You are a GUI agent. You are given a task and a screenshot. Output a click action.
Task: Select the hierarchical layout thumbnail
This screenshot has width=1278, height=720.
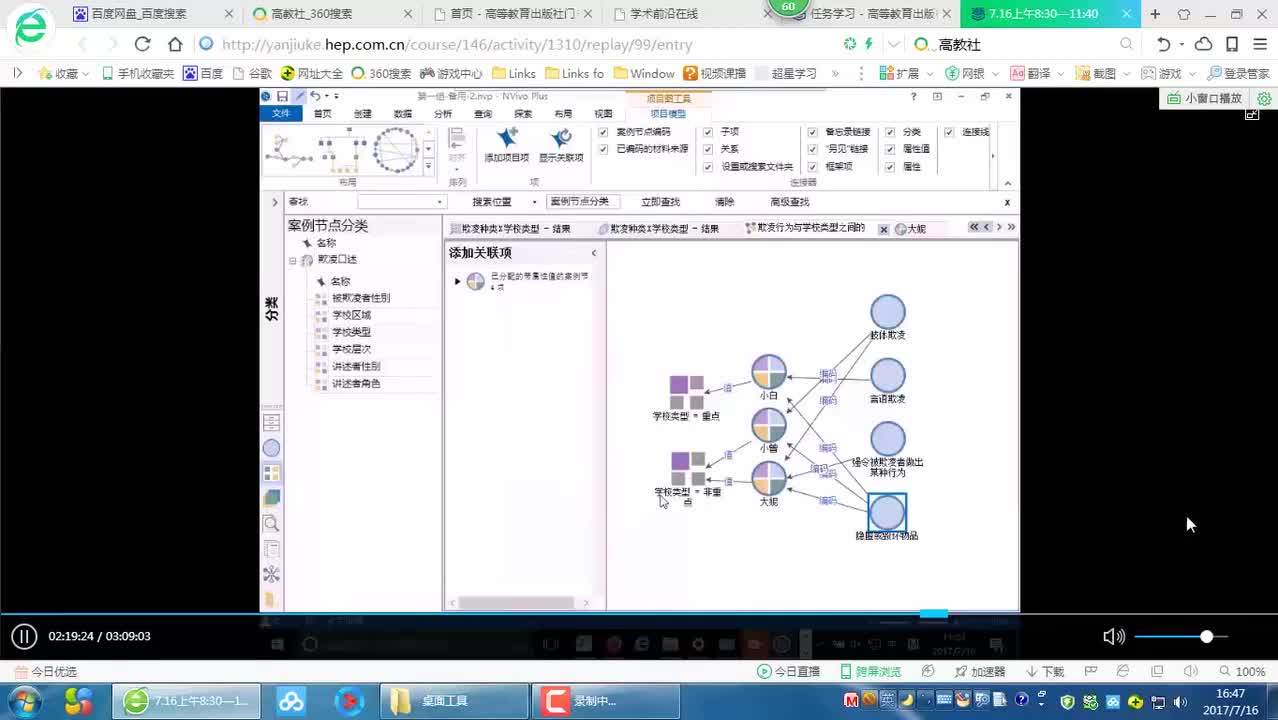click(x=342, y=150)
